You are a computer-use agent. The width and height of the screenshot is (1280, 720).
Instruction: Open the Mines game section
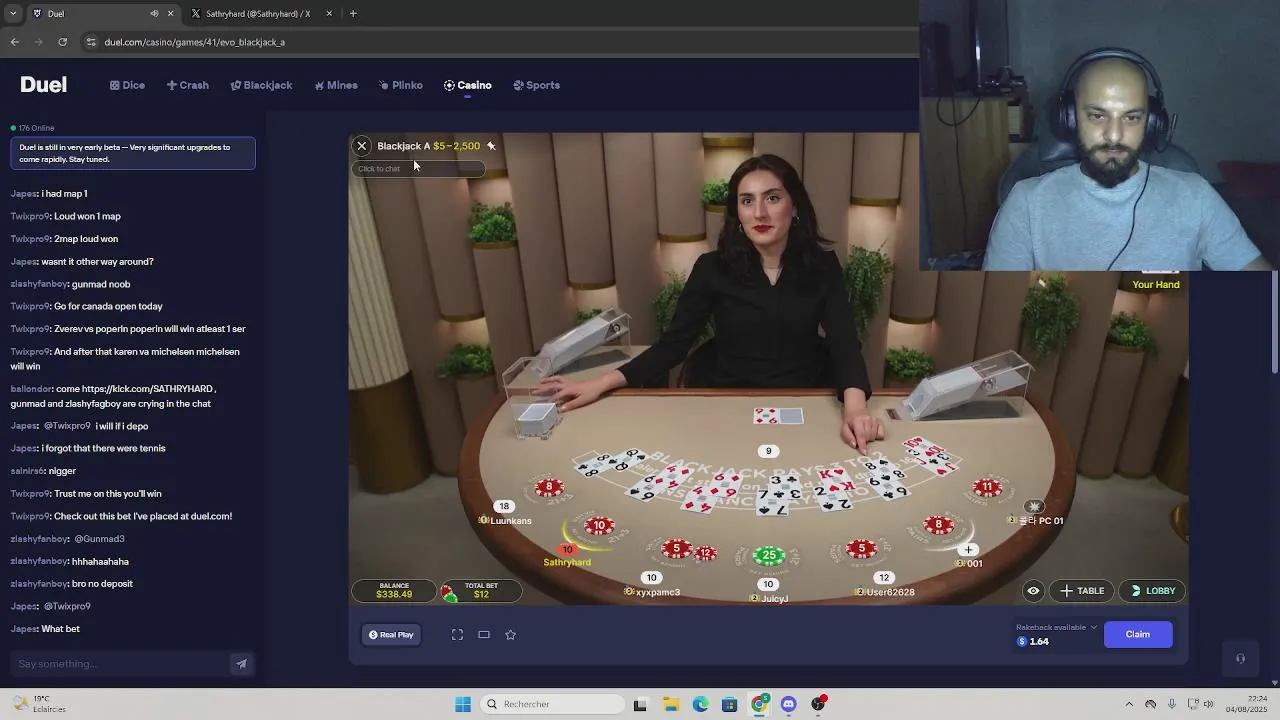(x=335, y=85)
